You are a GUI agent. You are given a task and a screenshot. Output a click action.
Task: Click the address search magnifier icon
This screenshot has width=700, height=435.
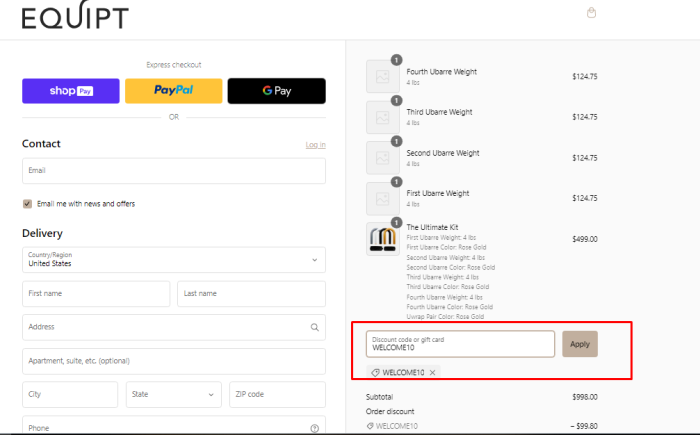click(x=315, y=327)
